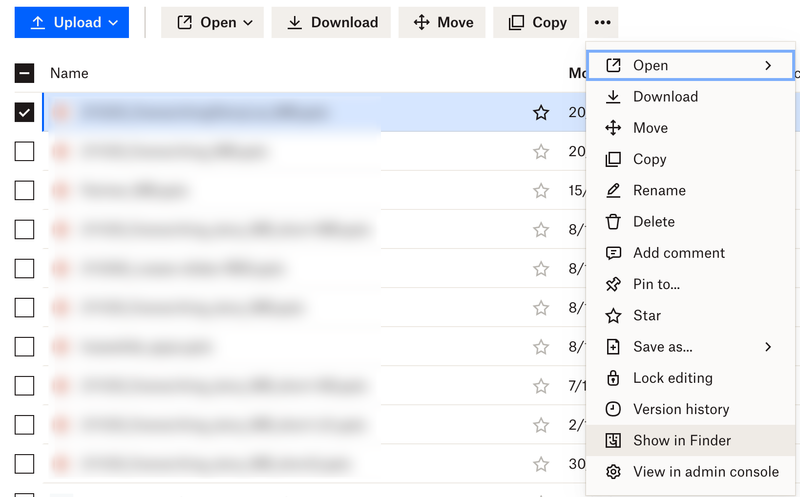Click the Delete trash can icon
Image resolution: width=800 pixels, height=497 pixels.
[613, 221]
